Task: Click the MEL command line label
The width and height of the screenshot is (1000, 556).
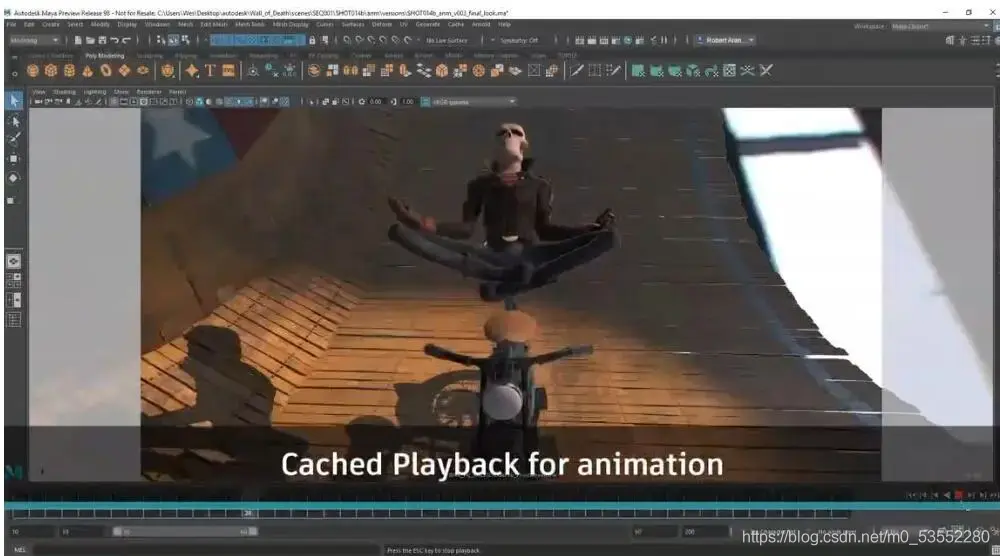Action: pos(19,550)
